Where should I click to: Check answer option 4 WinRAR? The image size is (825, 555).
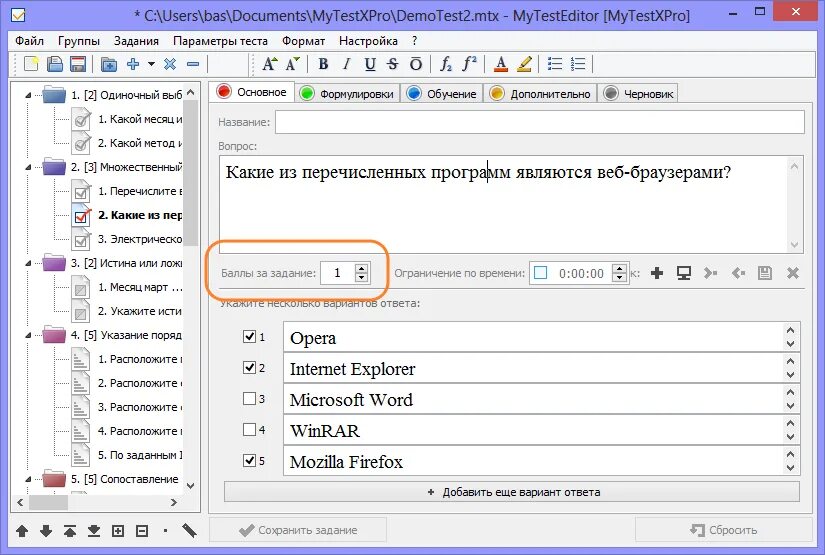tap(249, 429)
